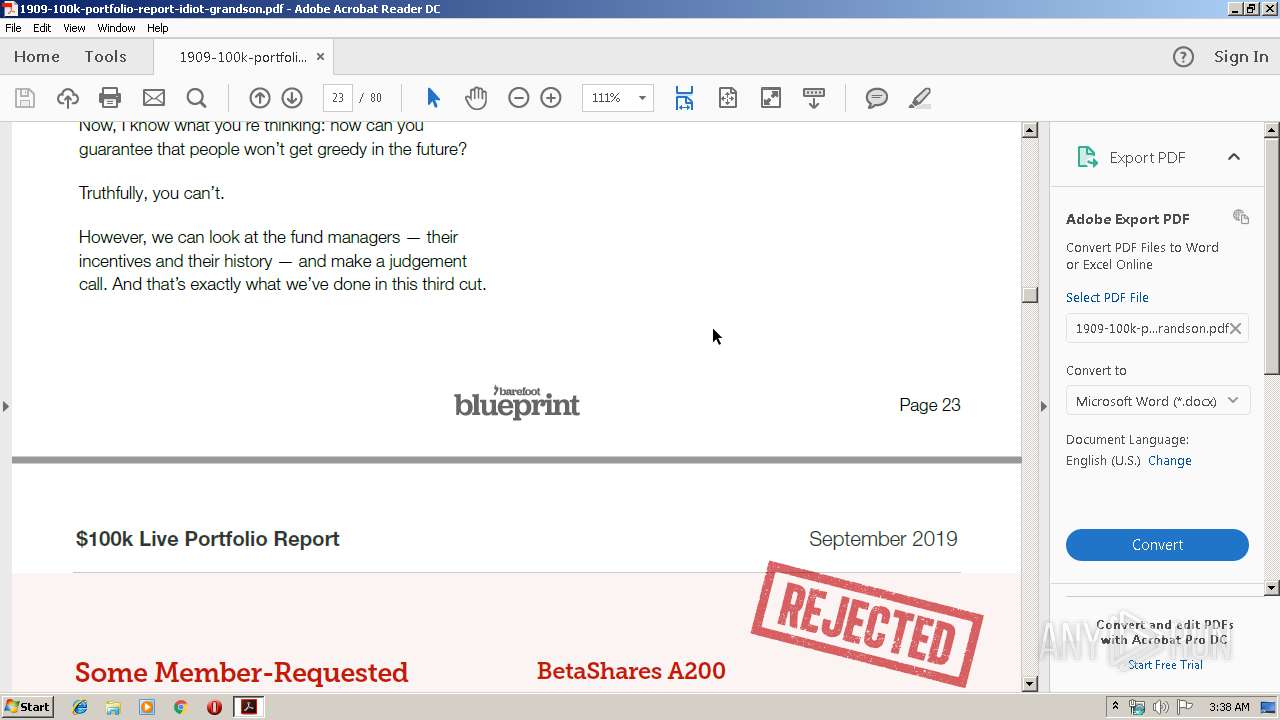Activate the selection arrow tool
The image size is (1280, 720).
click(433, 98)
